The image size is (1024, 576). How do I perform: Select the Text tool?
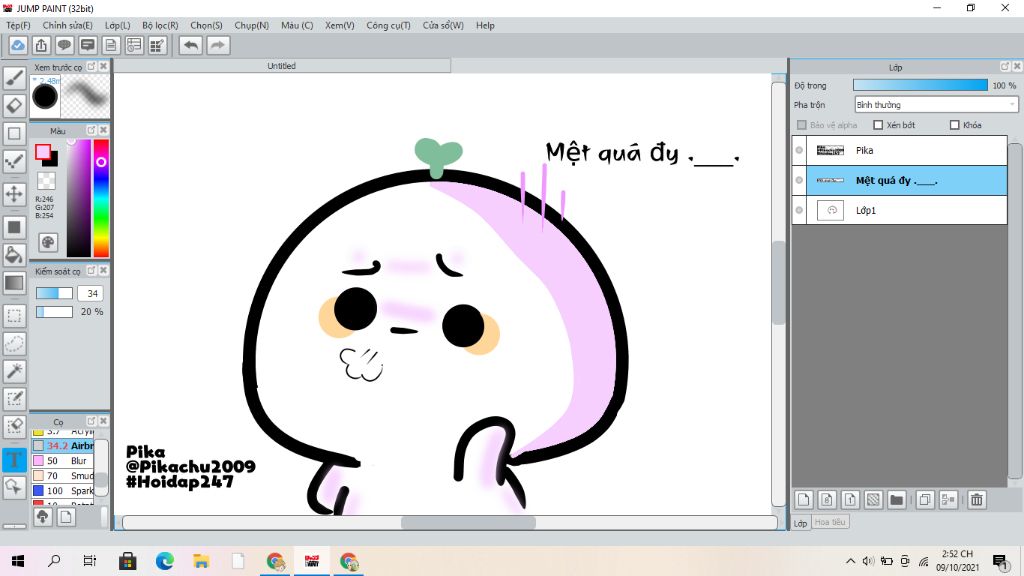14,459
